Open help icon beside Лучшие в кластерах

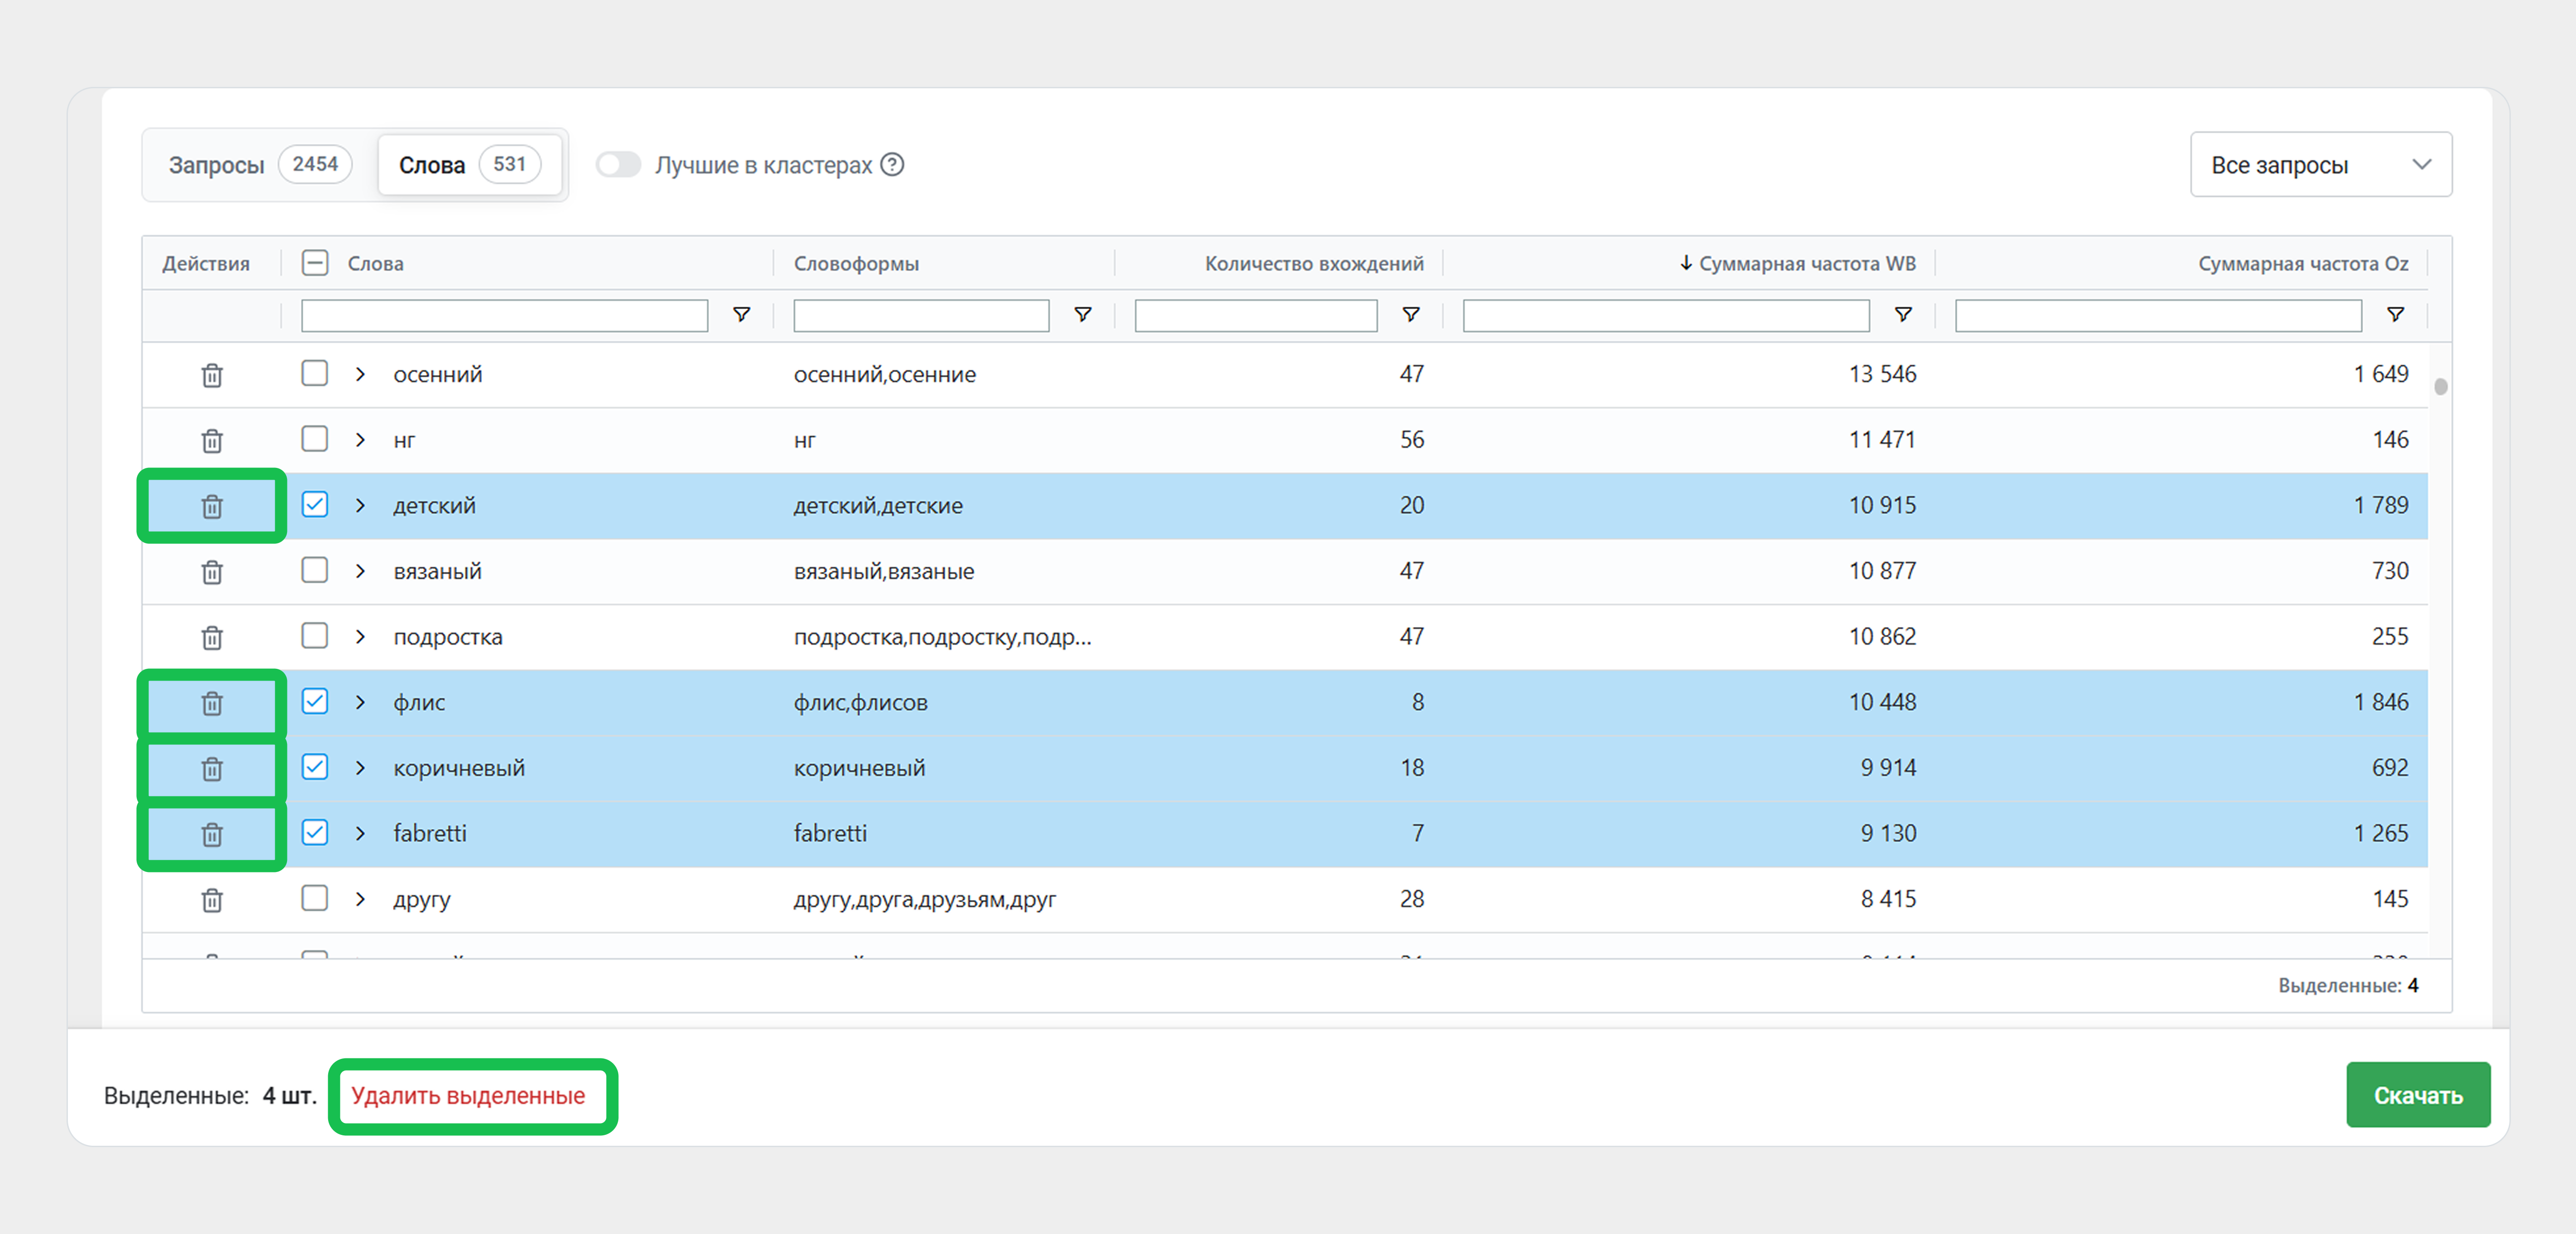point(892,165)
